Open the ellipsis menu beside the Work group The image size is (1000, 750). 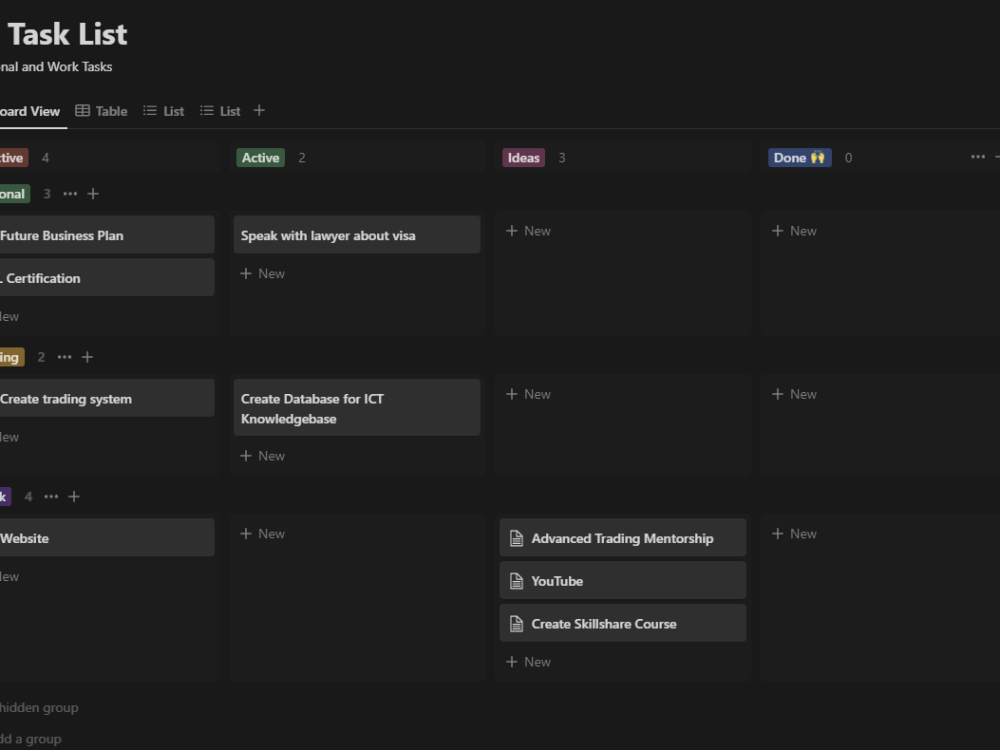[51, 496]
